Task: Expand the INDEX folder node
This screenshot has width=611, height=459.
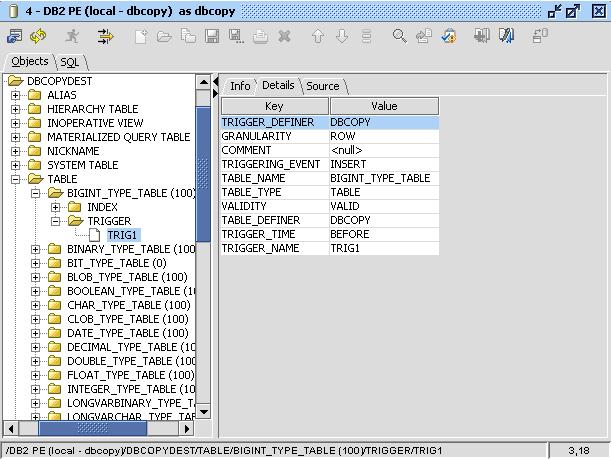Action: 55,207
